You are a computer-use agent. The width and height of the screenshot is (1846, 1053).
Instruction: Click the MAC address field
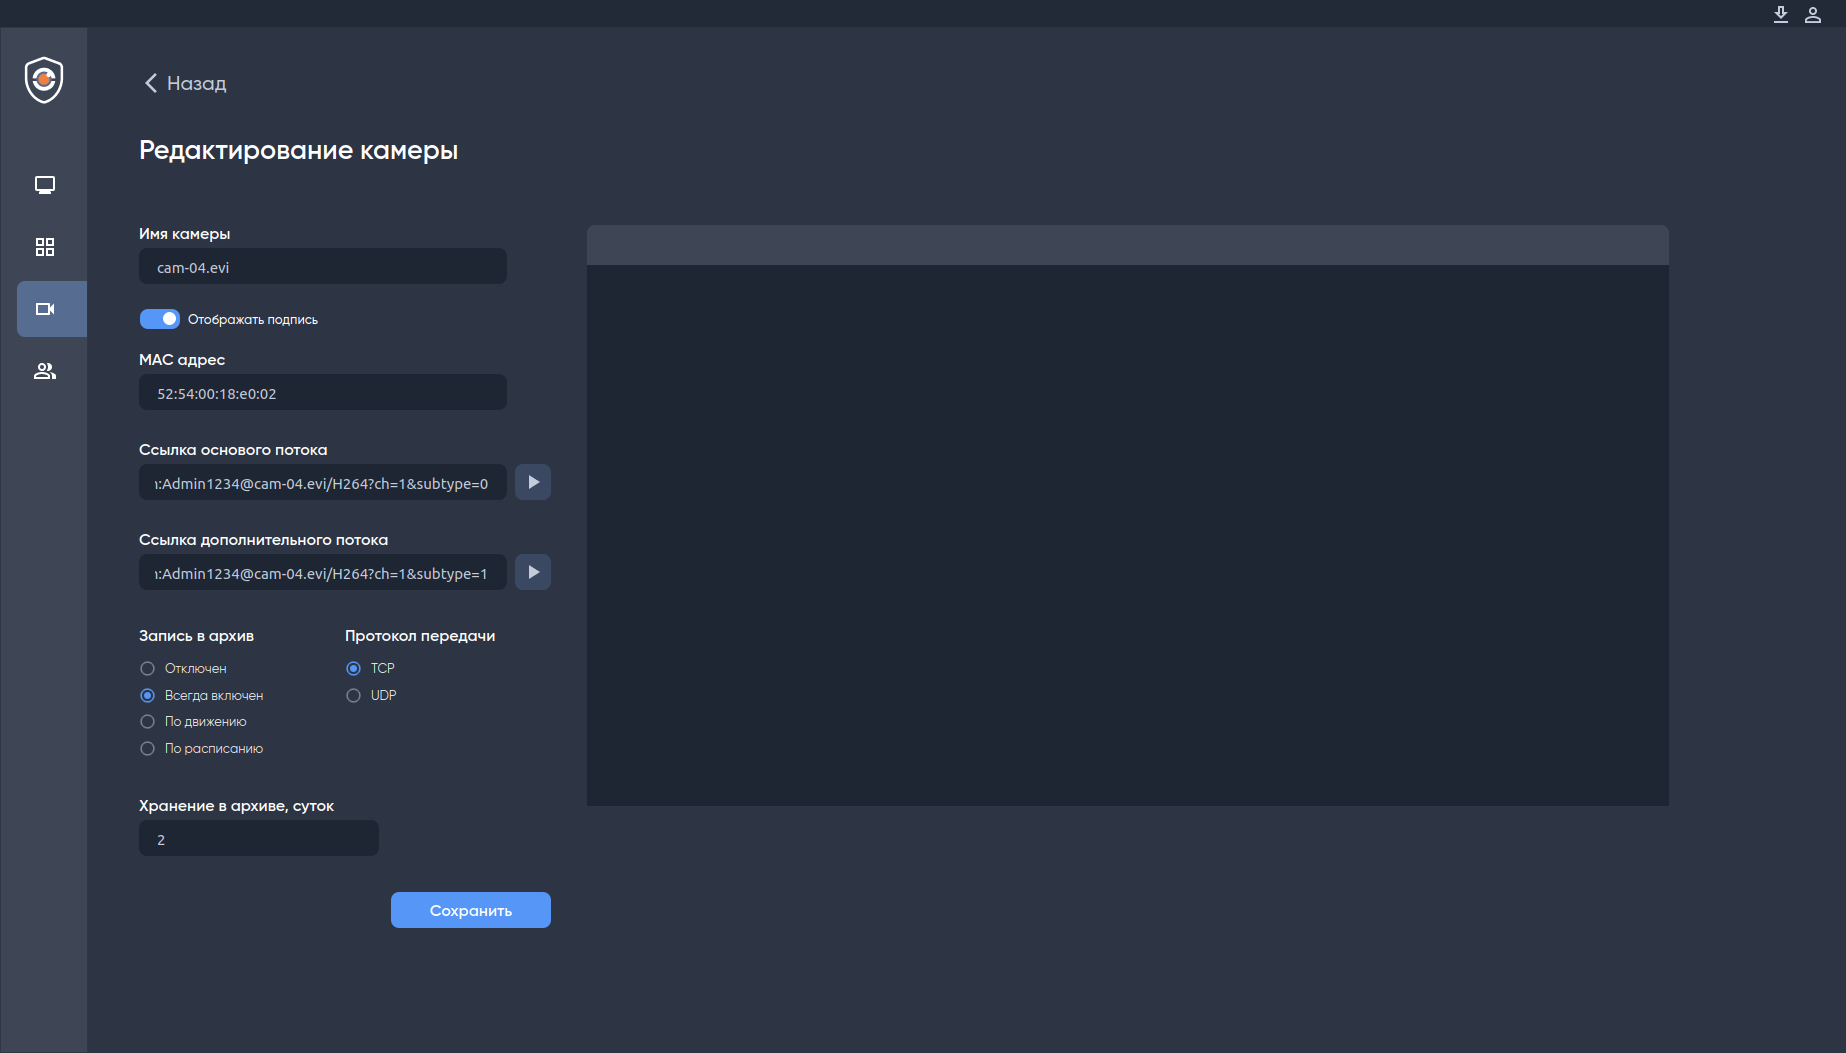coord(323,392)
